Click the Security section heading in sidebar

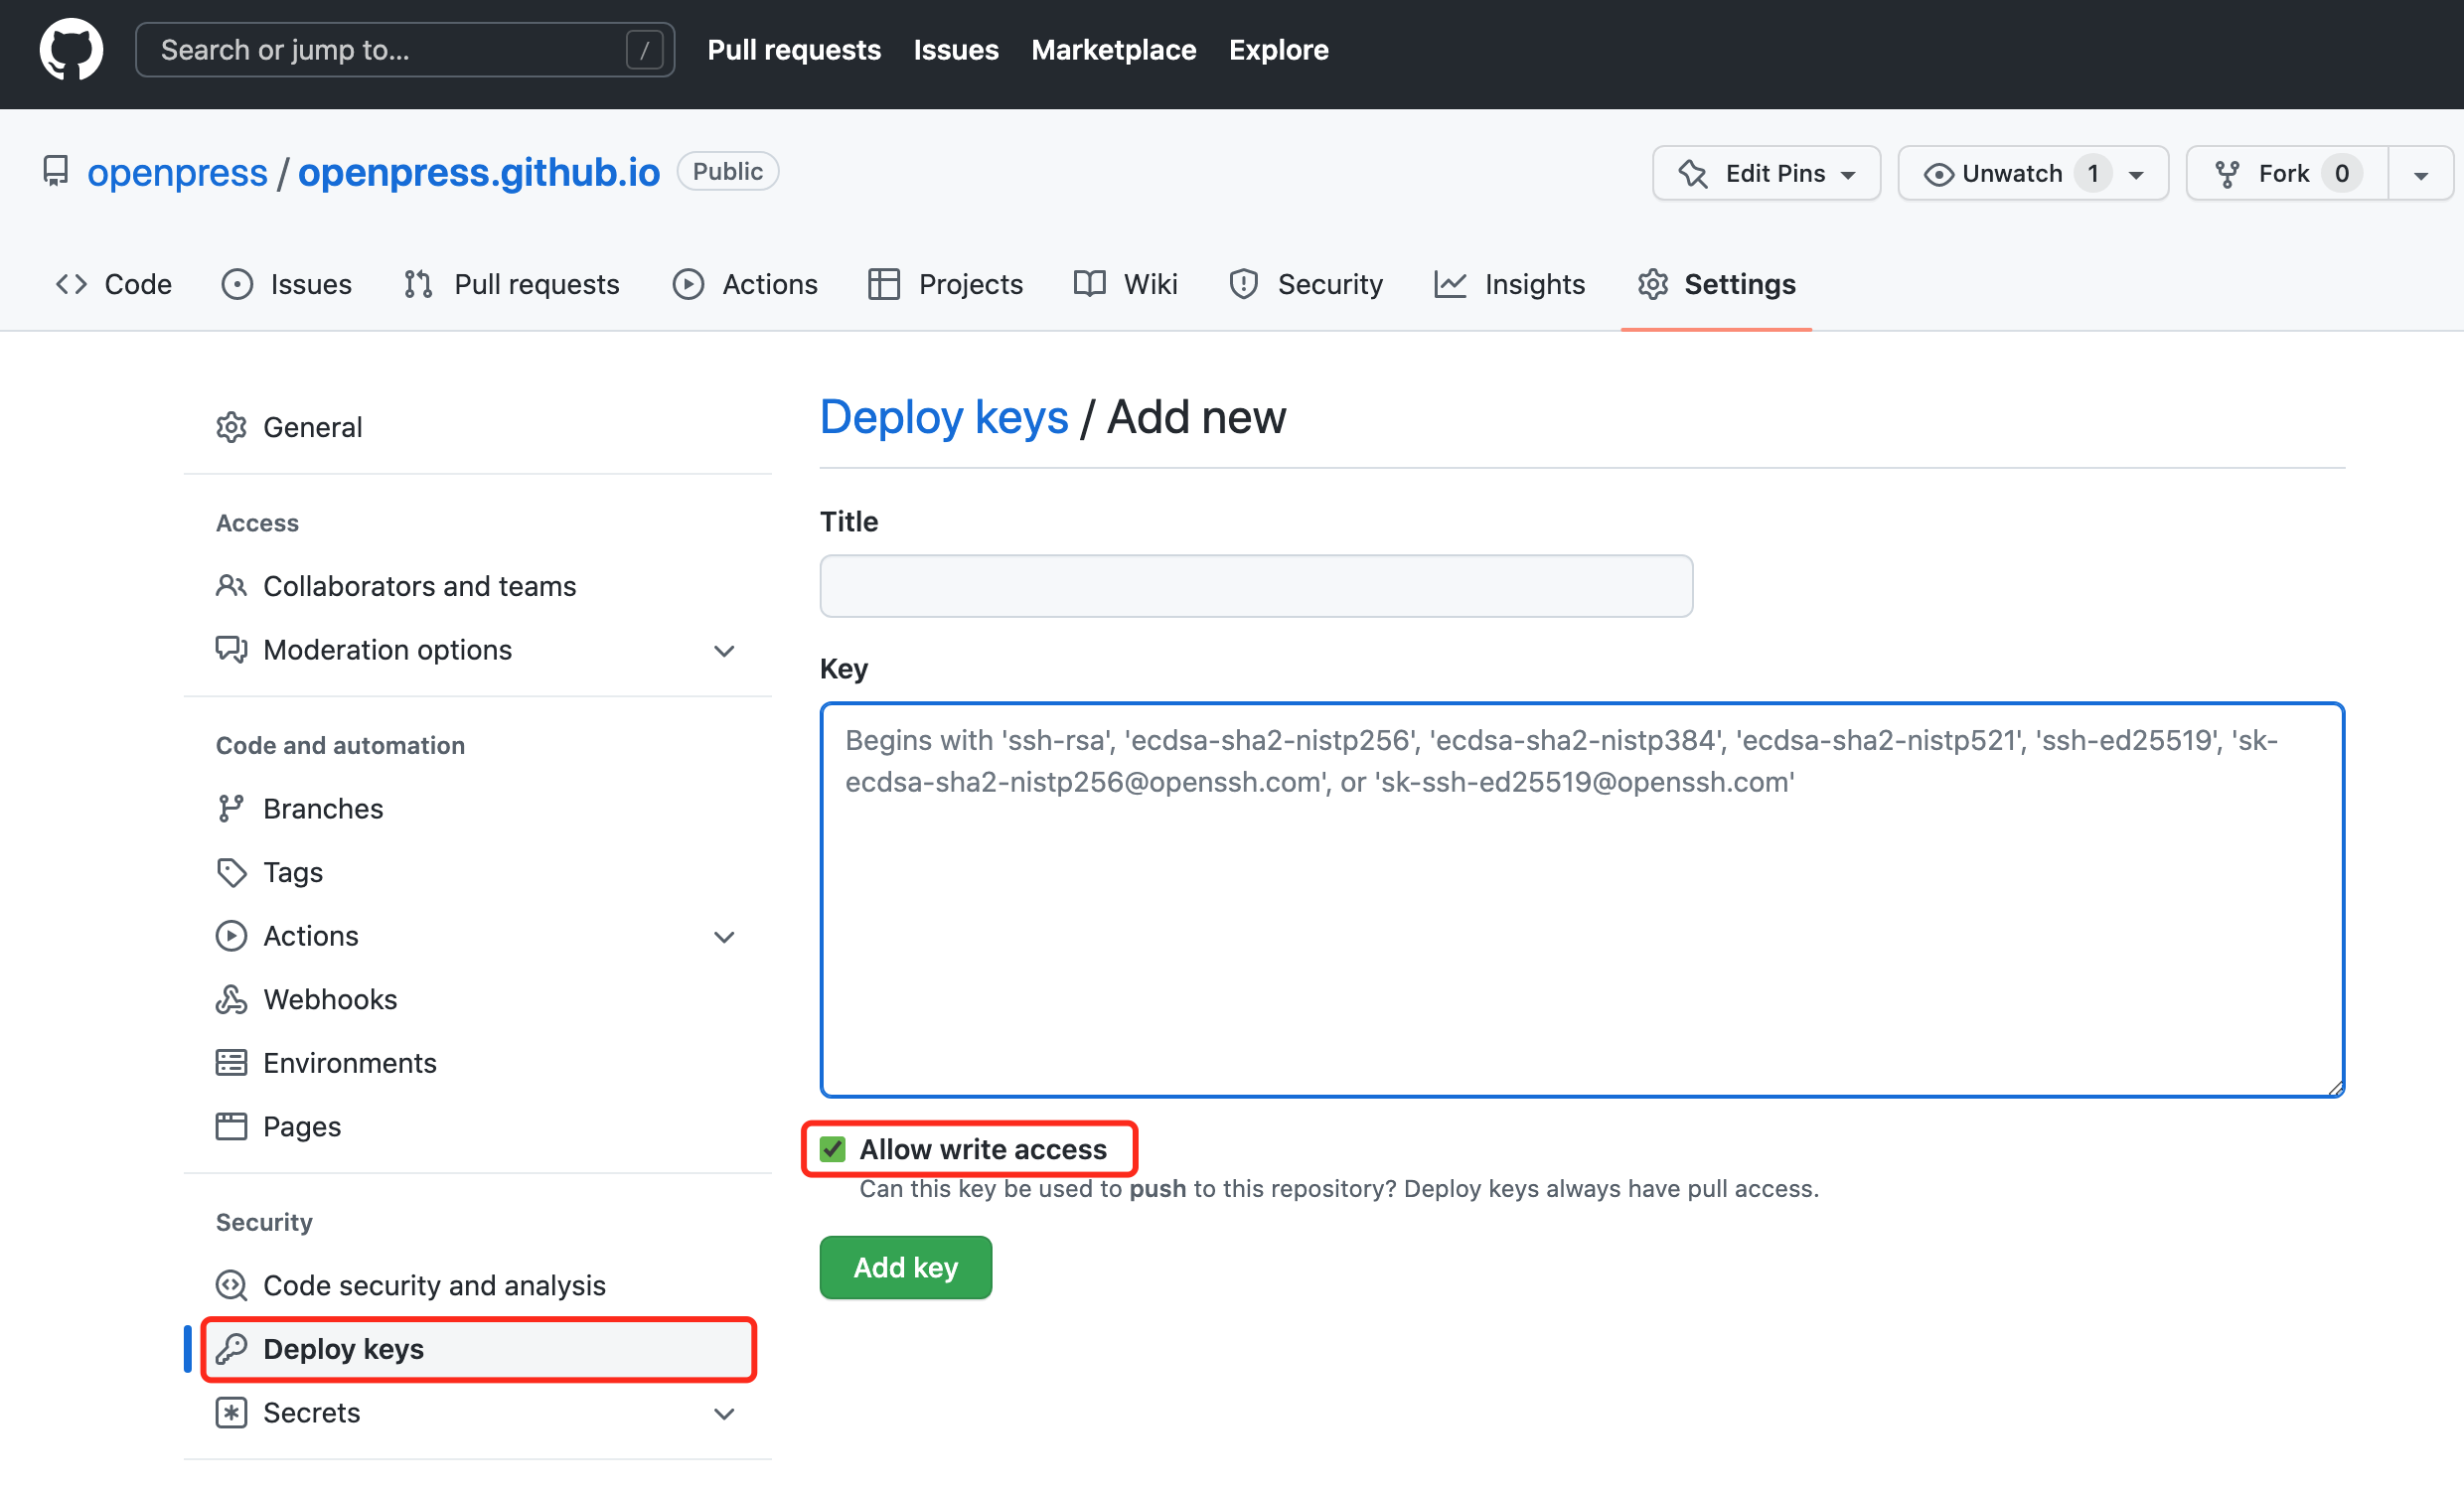[264, 1222]
